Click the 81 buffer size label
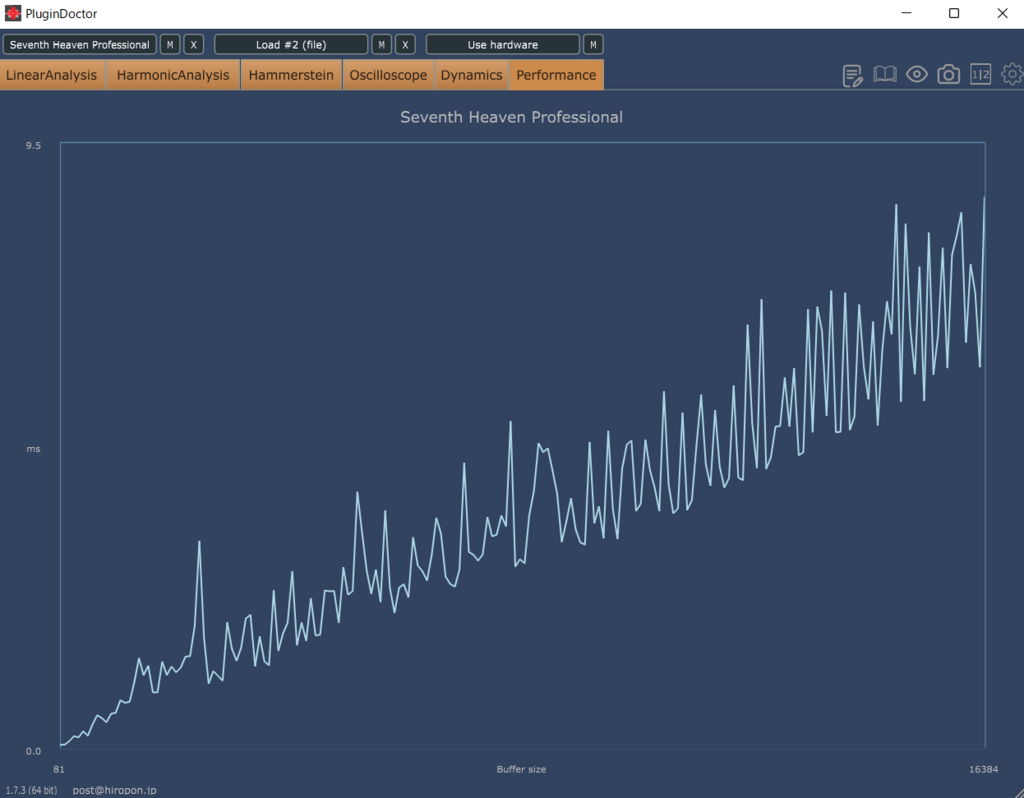 coord(59,769)
